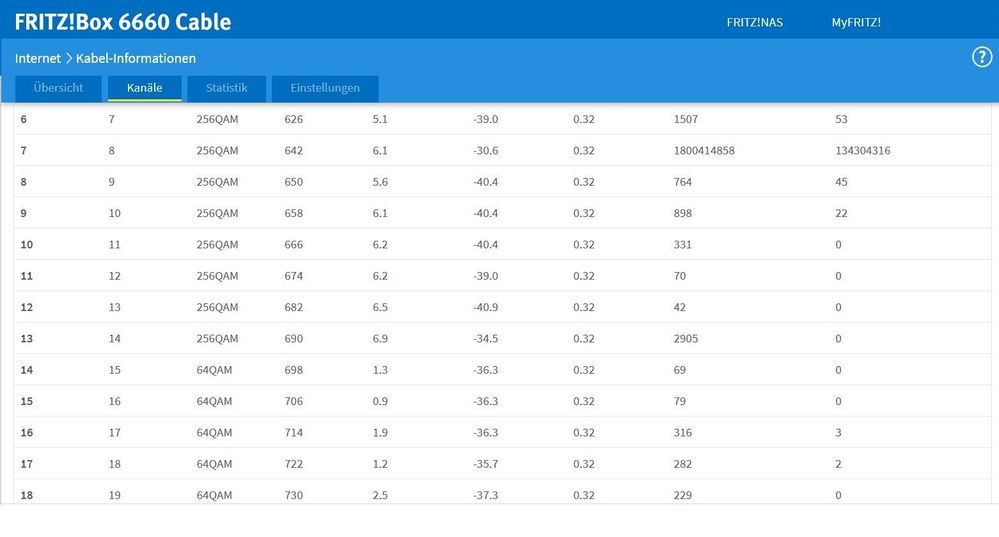Image resolution: width=999 pixels, height=537 pixels.
Task: Click the MSE value -40.9
Action: pos(485,307)
